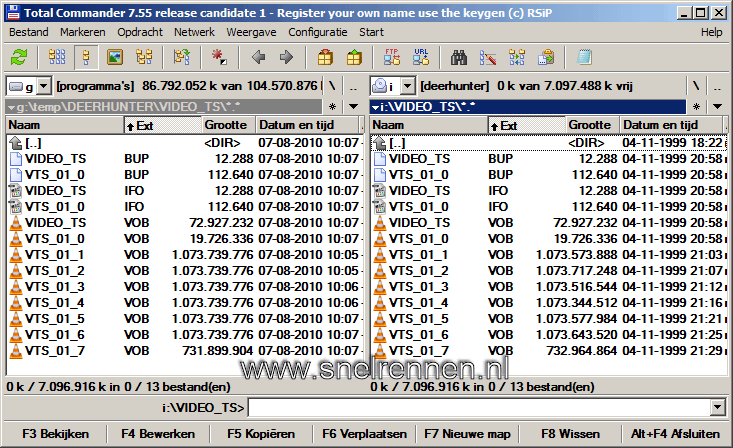The height and width of the screenshot is (448, 733).
Task: Click F3 Bekijken button
Action: click(x=55, y=434)
